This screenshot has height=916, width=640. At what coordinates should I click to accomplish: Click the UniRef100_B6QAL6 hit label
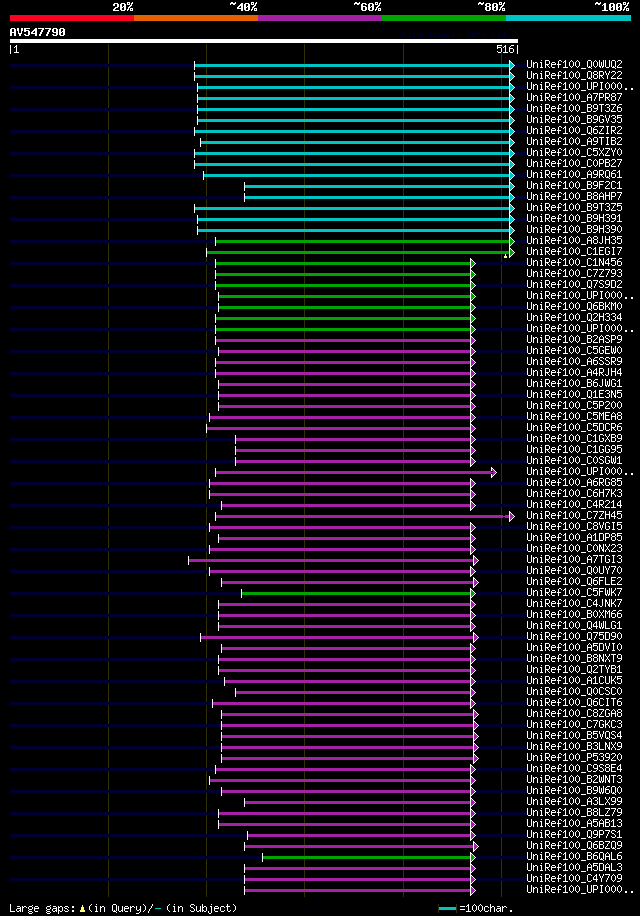(574, 856)
